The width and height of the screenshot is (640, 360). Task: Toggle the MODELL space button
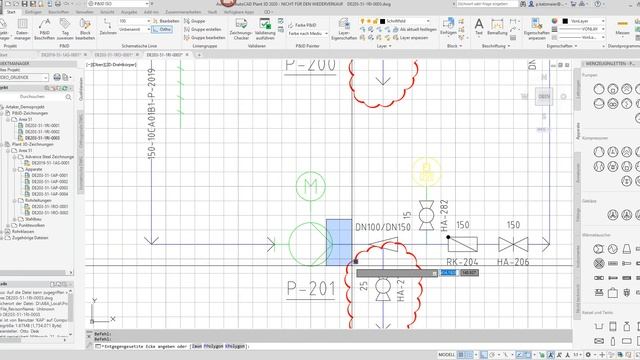[447, 355]
